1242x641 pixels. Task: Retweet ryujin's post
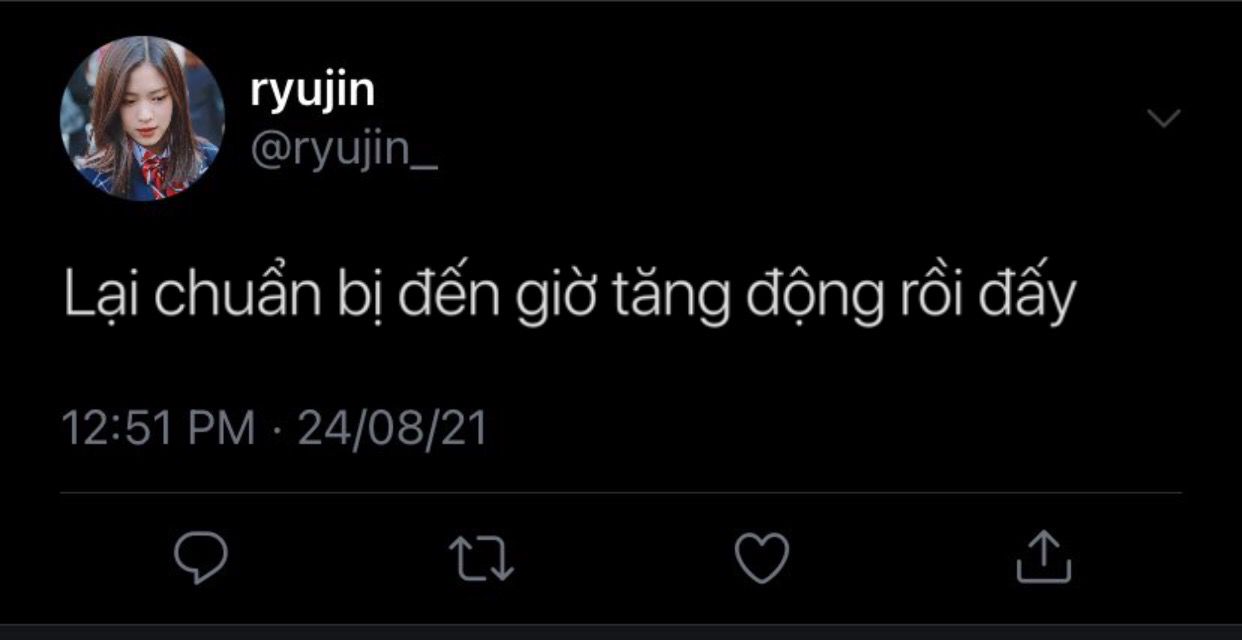482,558
